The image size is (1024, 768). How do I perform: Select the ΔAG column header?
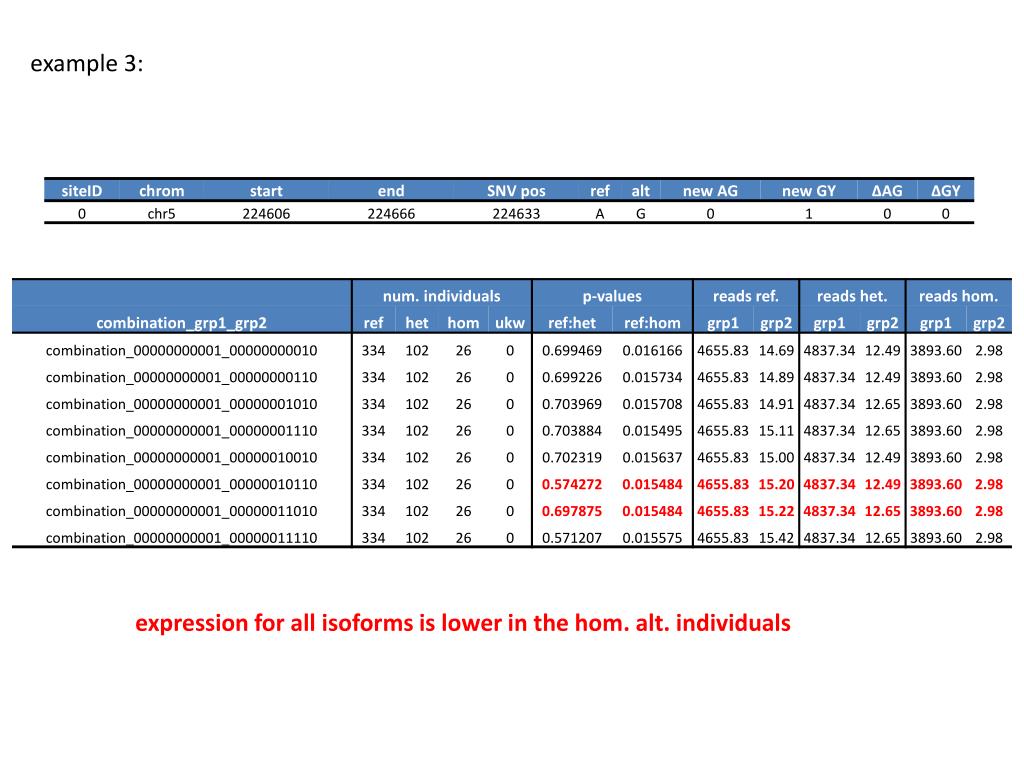[x=887, y=191]
